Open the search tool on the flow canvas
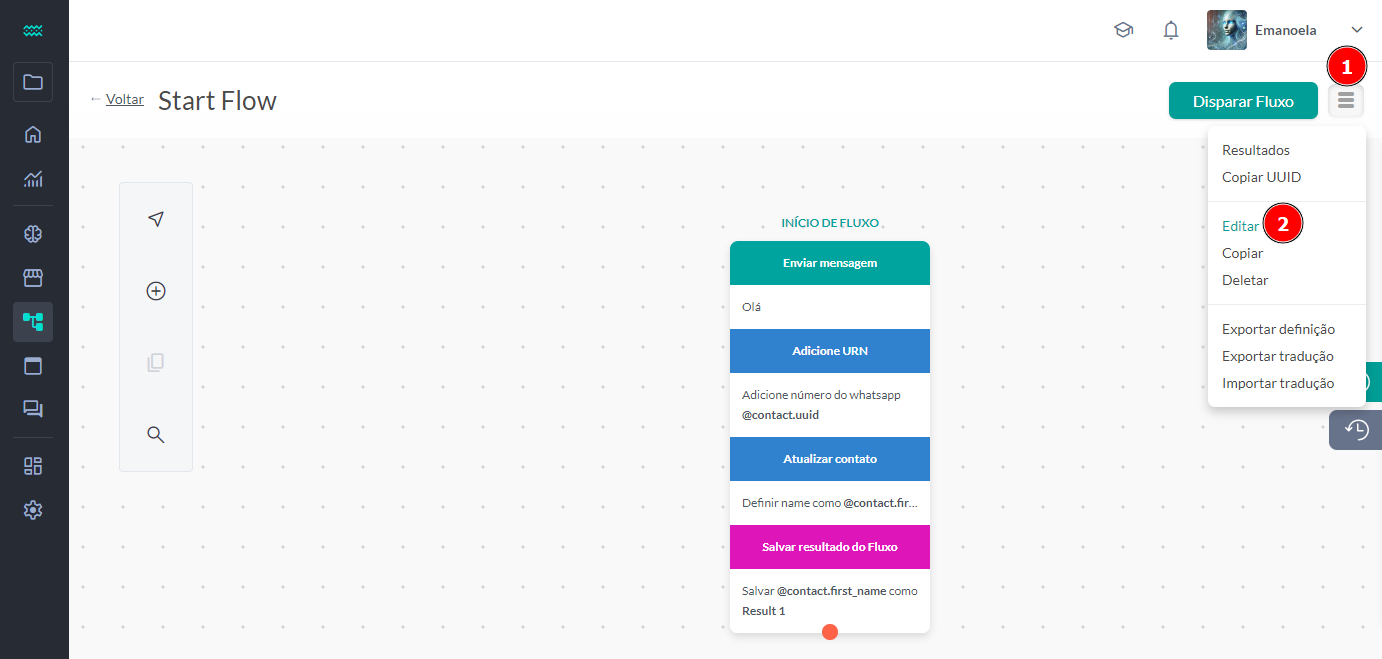Image resolution: width=1382 pixels, height=659 pixels. (156, 435)
